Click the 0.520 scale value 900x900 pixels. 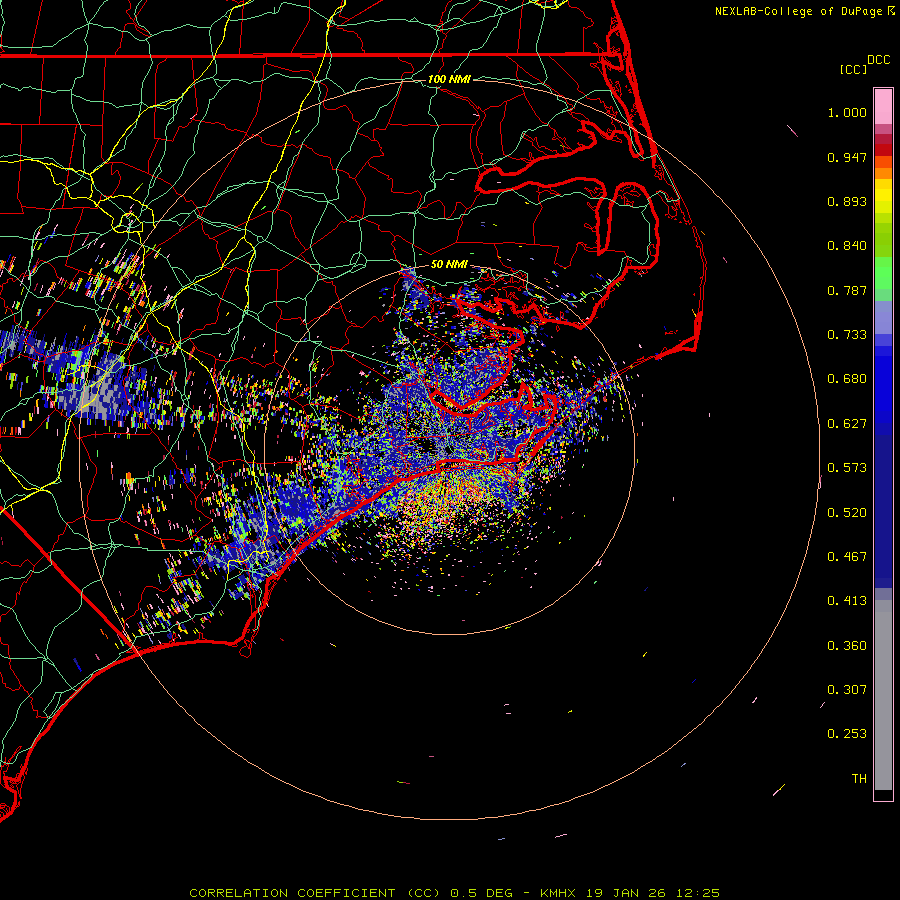[847, 513]
